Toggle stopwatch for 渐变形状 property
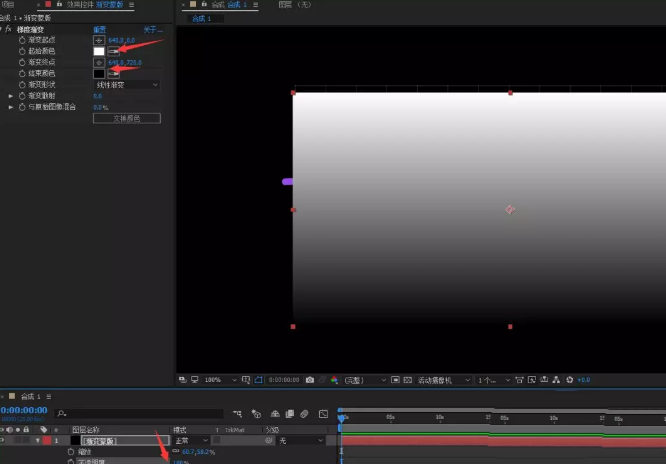666x464 pixels. [x=22, y=85]
